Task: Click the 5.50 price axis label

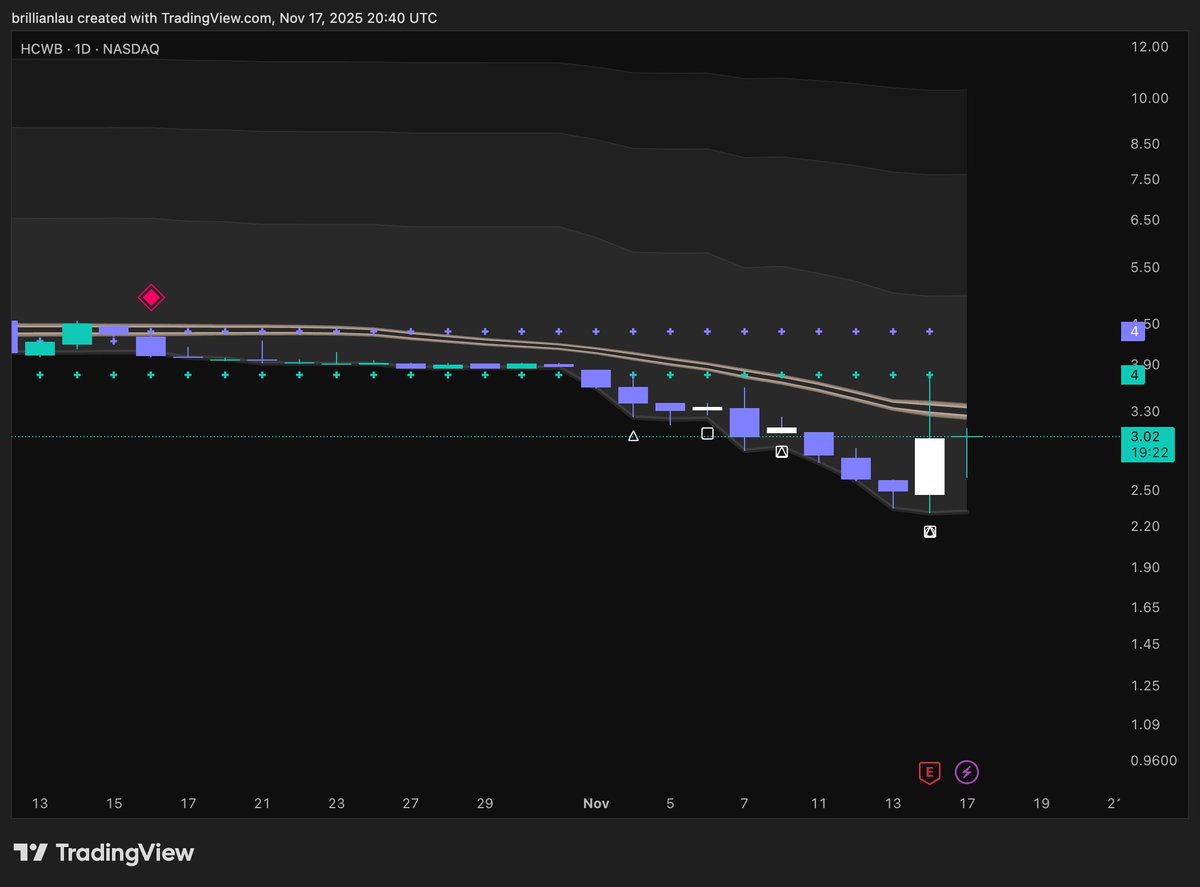Action: point(1145,267)
